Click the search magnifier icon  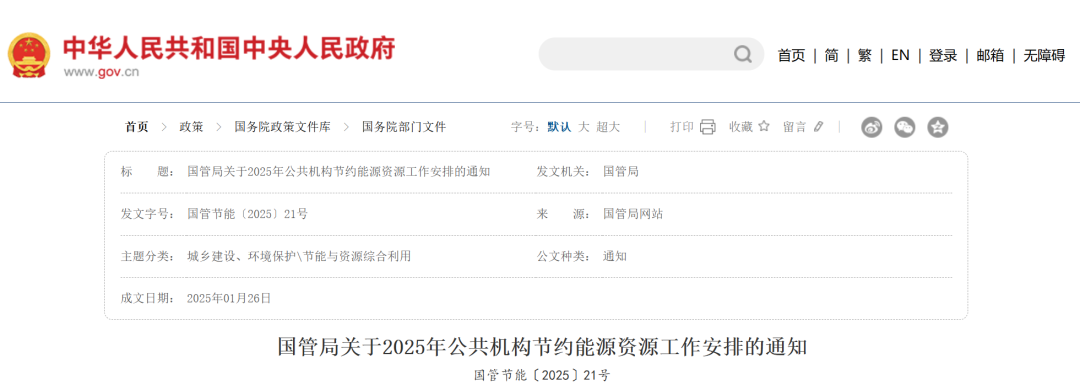(x=742, y=54)
